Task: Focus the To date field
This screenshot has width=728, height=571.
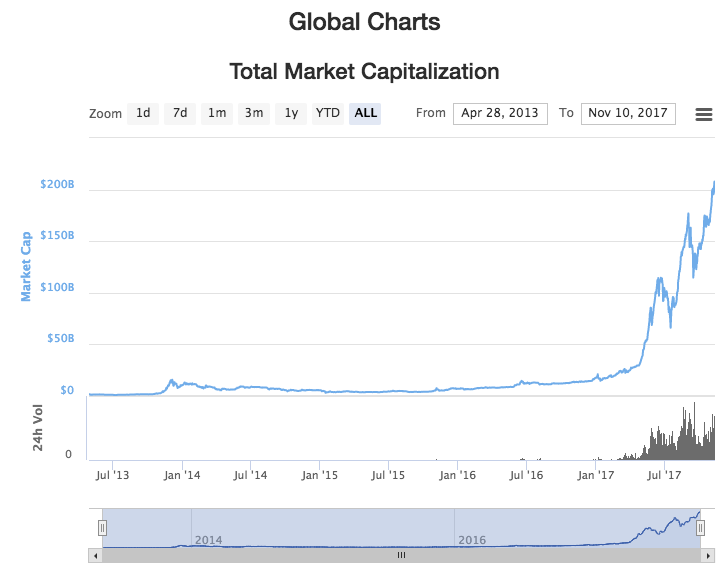Action: (628, 113)
